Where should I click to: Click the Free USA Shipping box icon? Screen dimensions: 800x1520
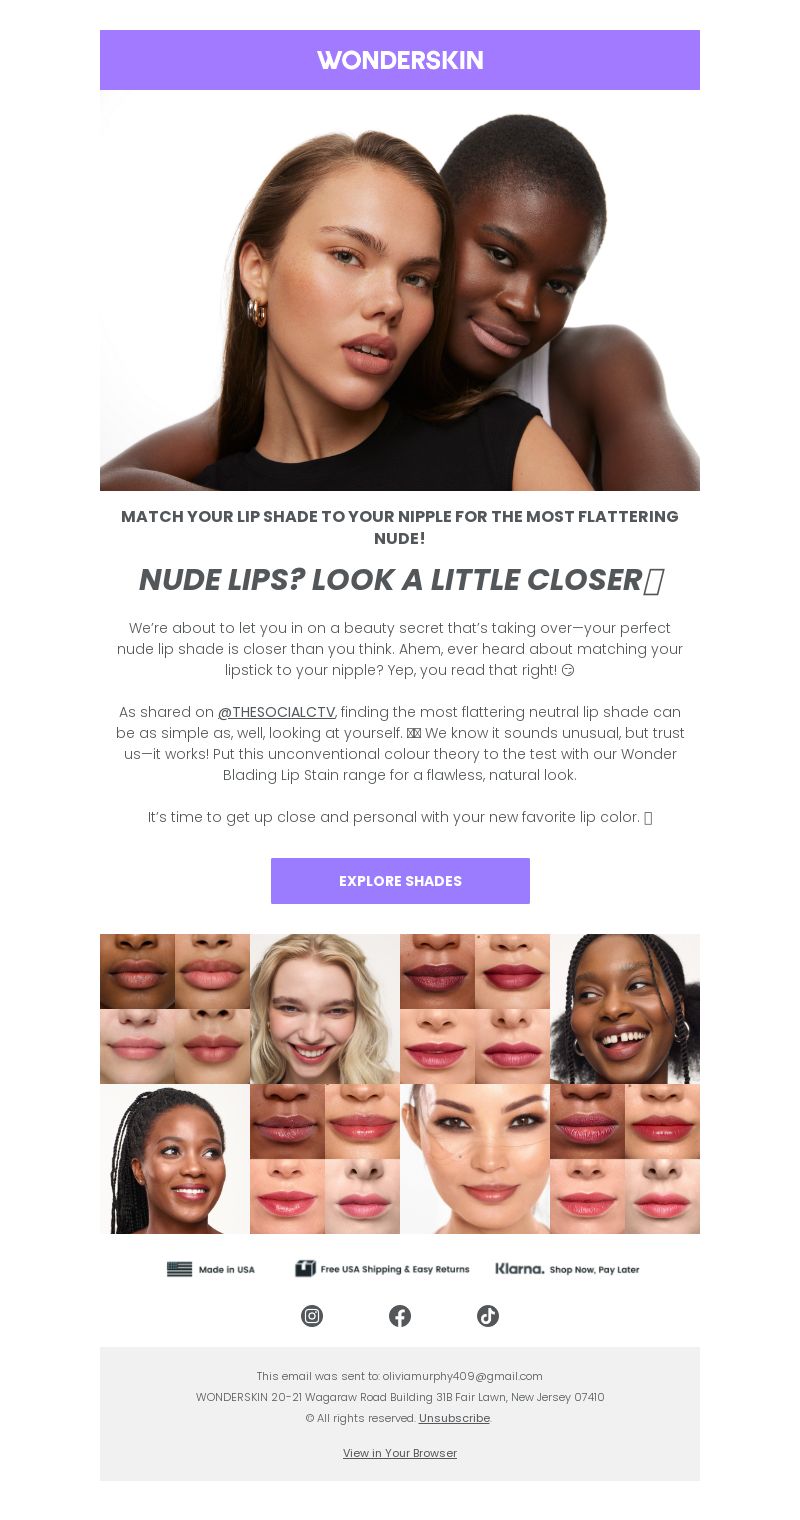click(305, 1268)
